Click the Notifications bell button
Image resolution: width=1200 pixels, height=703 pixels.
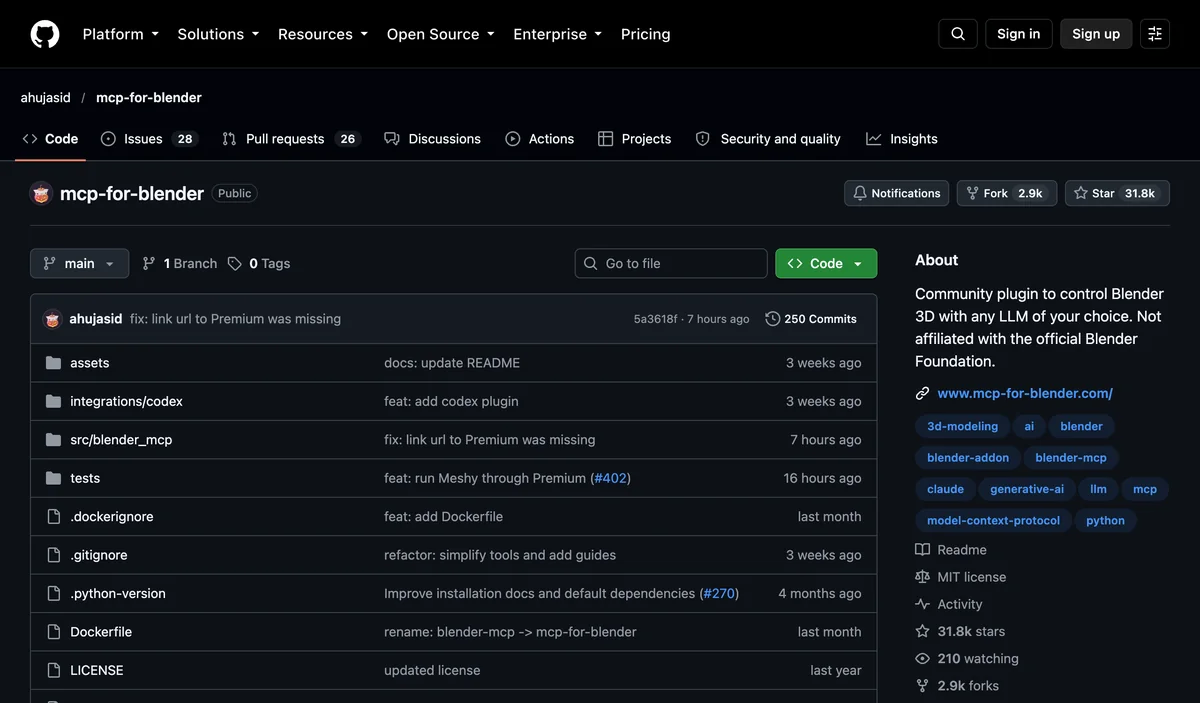pos(897,193)
